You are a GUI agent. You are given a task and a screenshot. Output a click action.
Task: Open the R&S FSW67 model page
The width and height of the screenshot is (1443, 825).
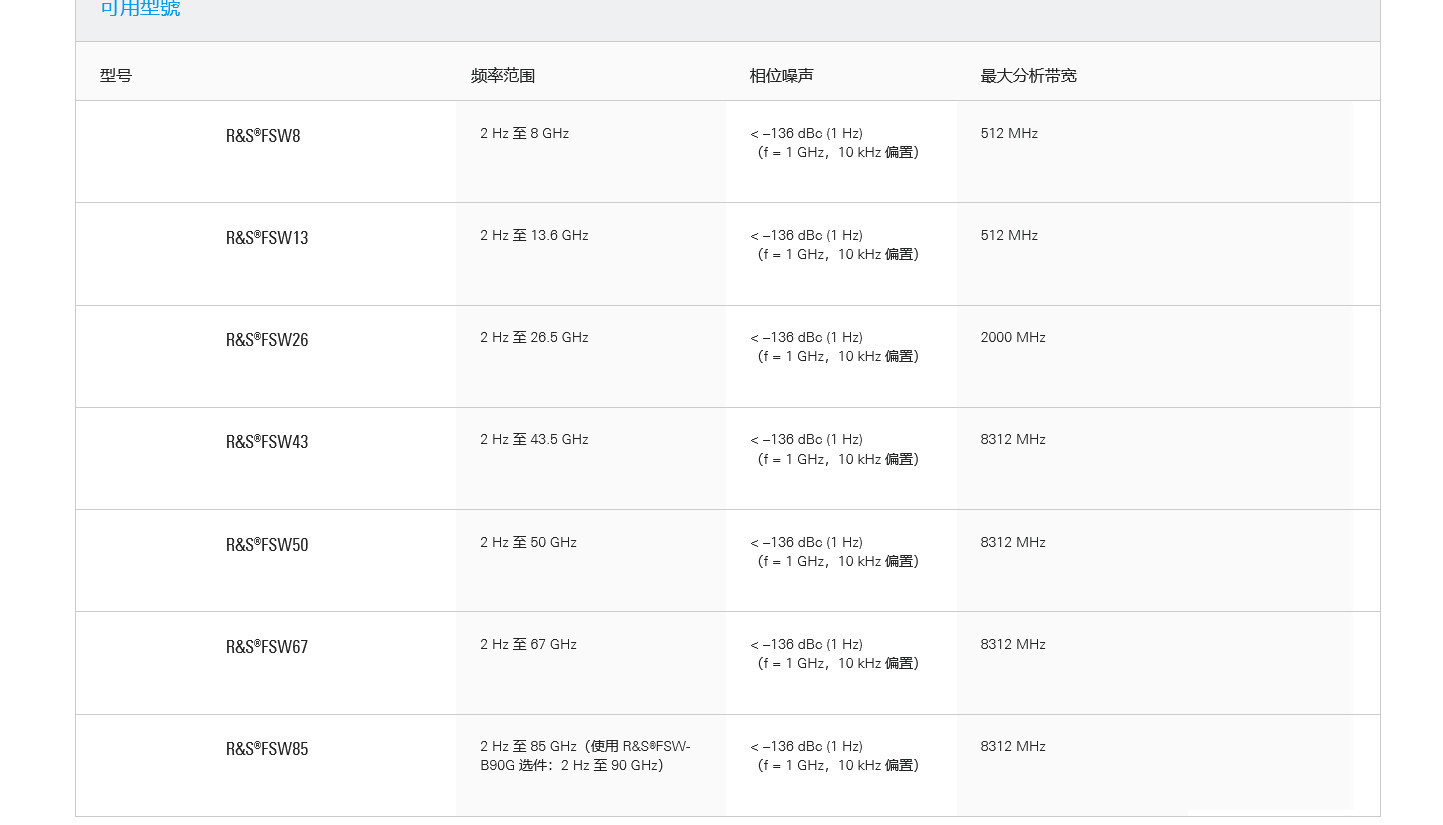point(267,647)
